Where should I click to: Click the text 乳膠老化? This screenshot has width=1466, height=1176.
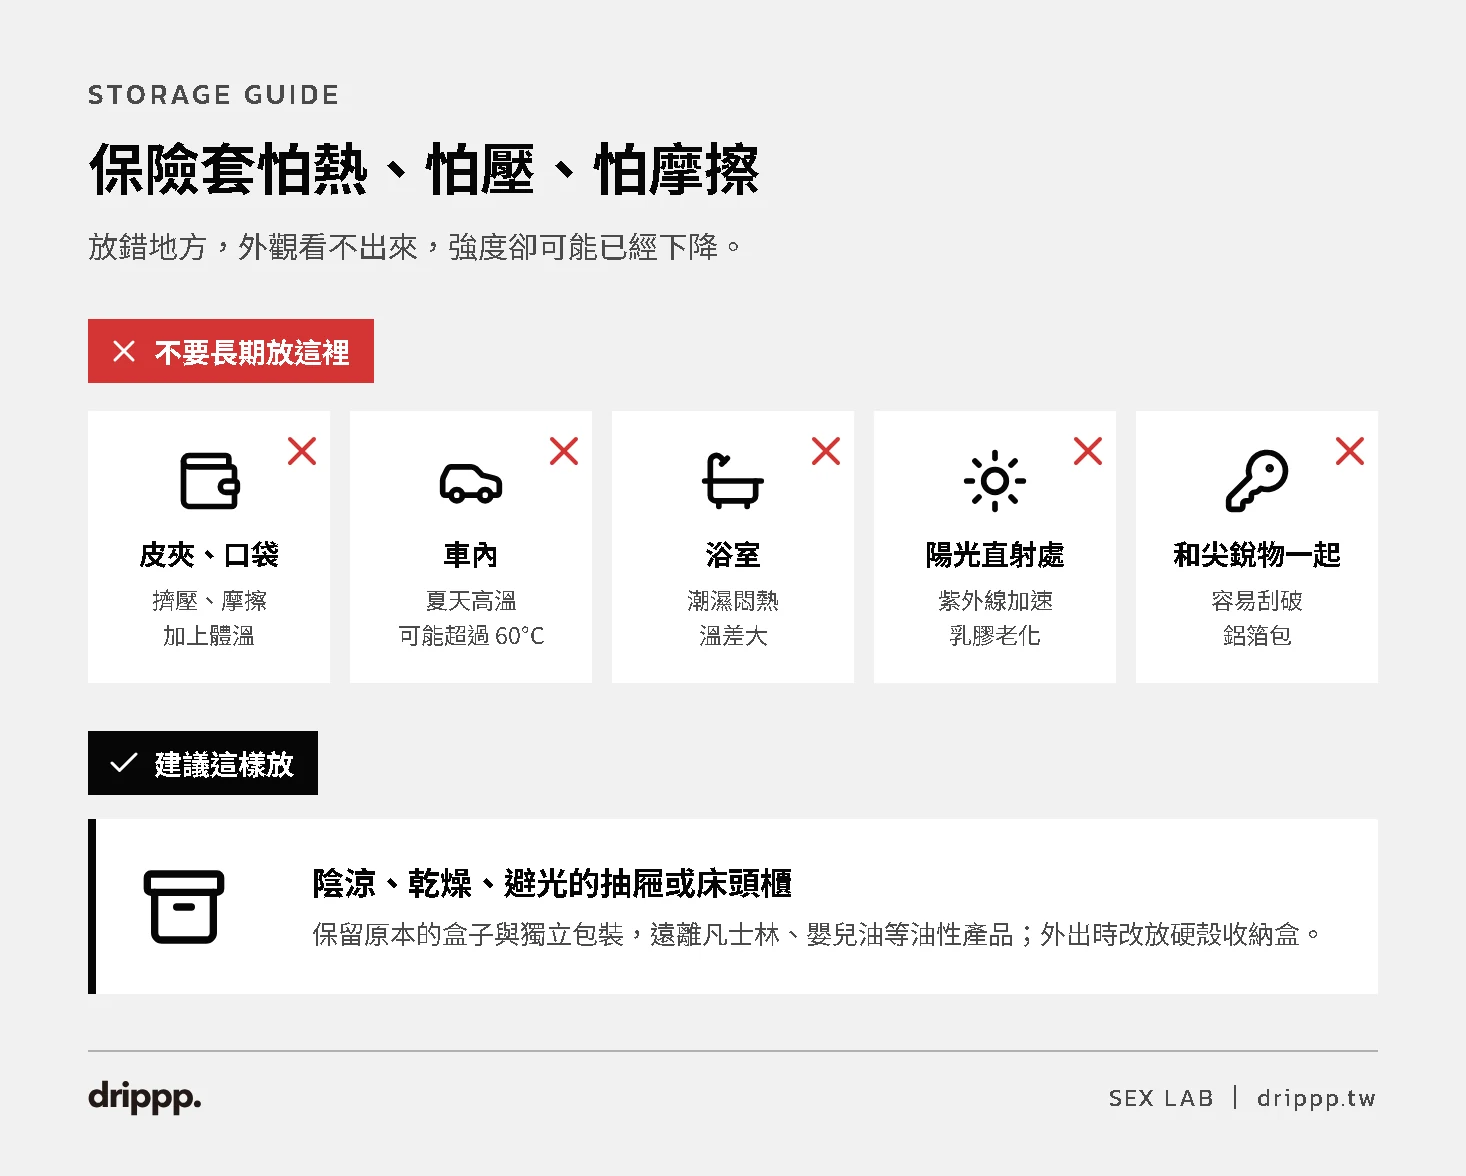coord(995,636)
